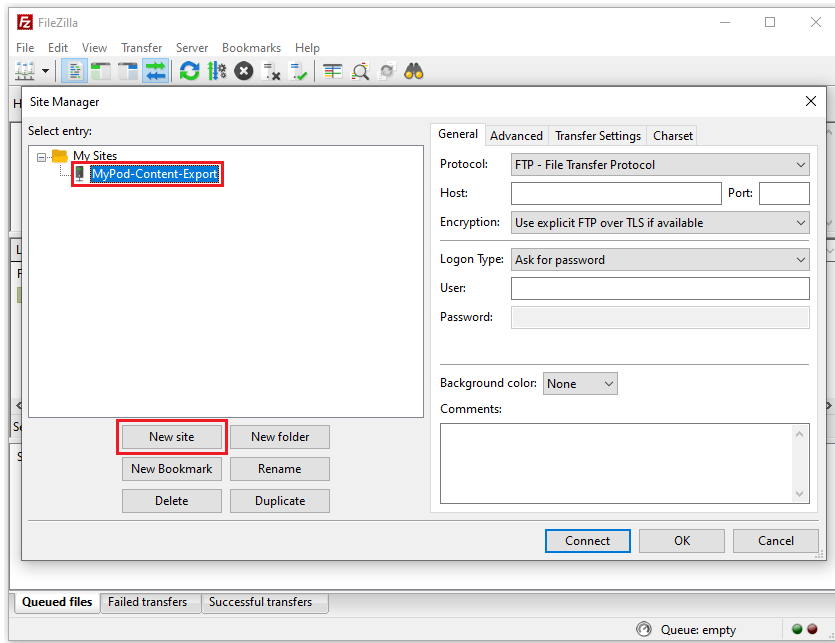
Task: Click the New folder button
Action: [x=280, y=437]
